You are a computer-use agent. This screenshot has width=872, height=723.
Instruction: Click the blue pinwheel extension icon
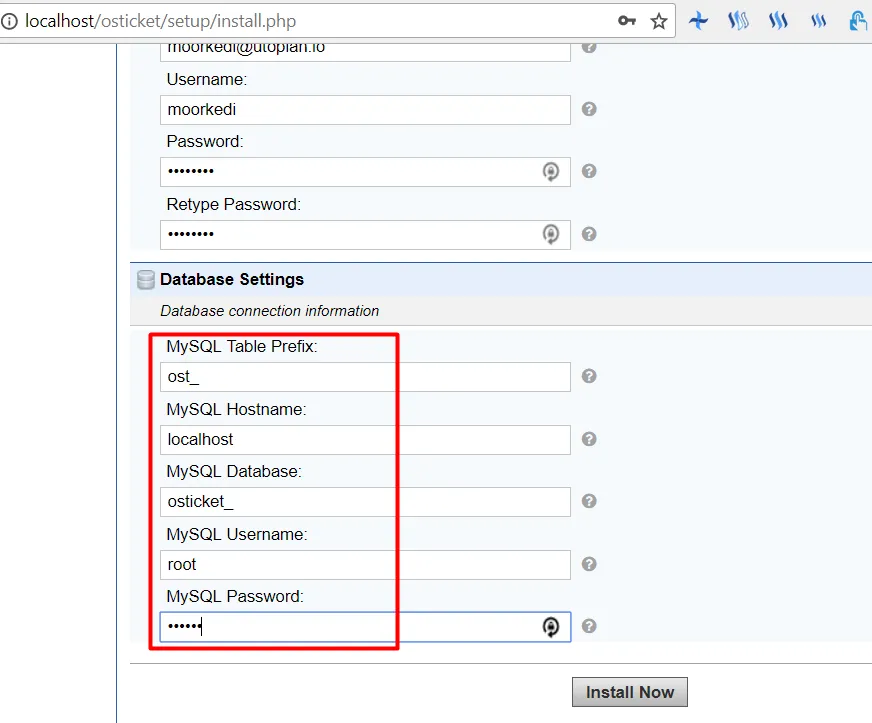click(698, 21)
